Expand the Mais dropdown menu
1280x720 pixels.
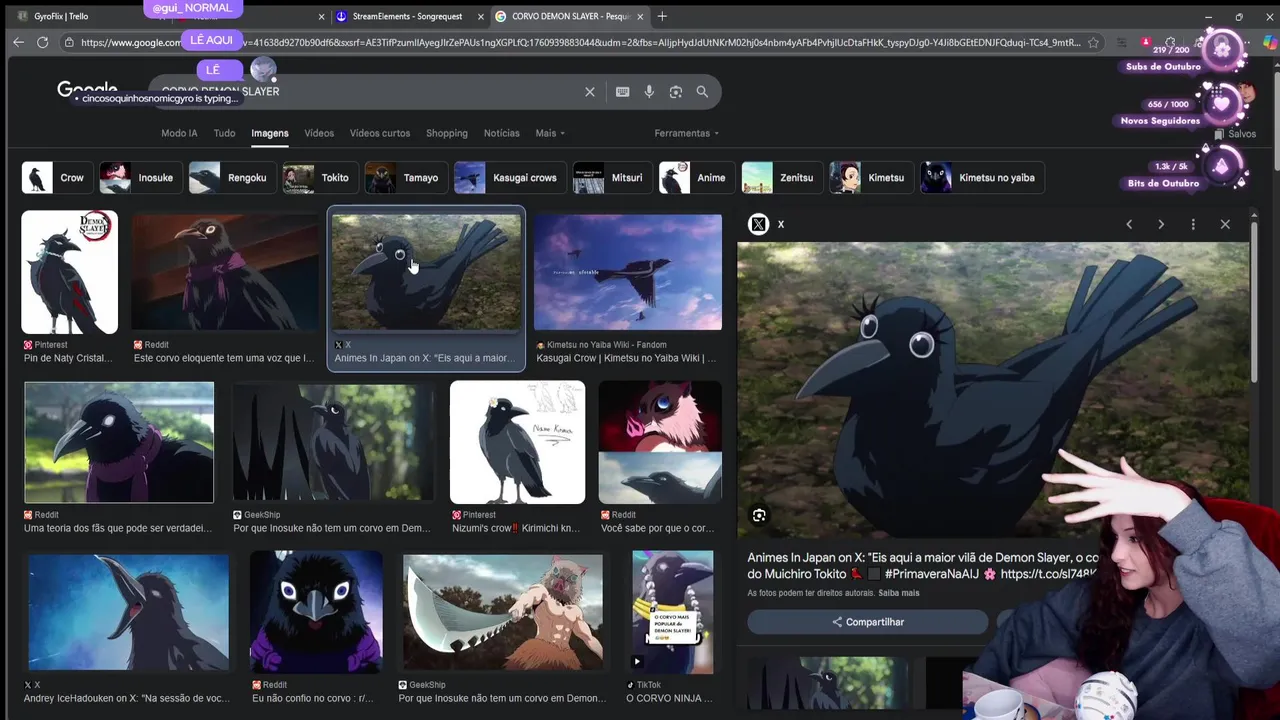(550, 133)
